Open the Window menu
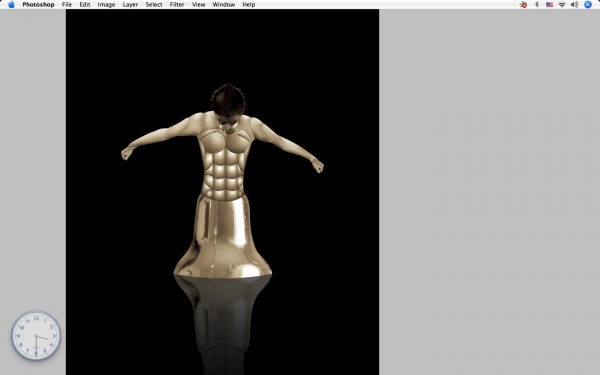Image resolution: width=600 pixels, height=375 pixels. [x=223, y=5]
